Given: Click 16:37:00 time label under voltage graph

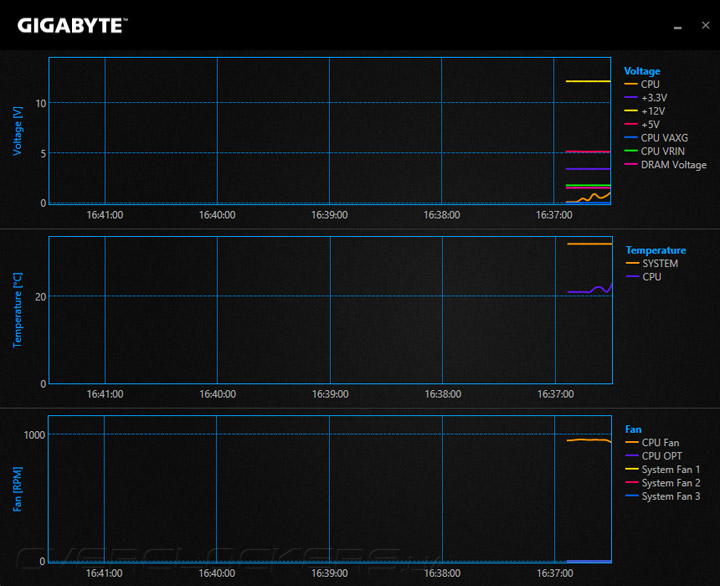Looking at the screenshot, I should [554, 215].
